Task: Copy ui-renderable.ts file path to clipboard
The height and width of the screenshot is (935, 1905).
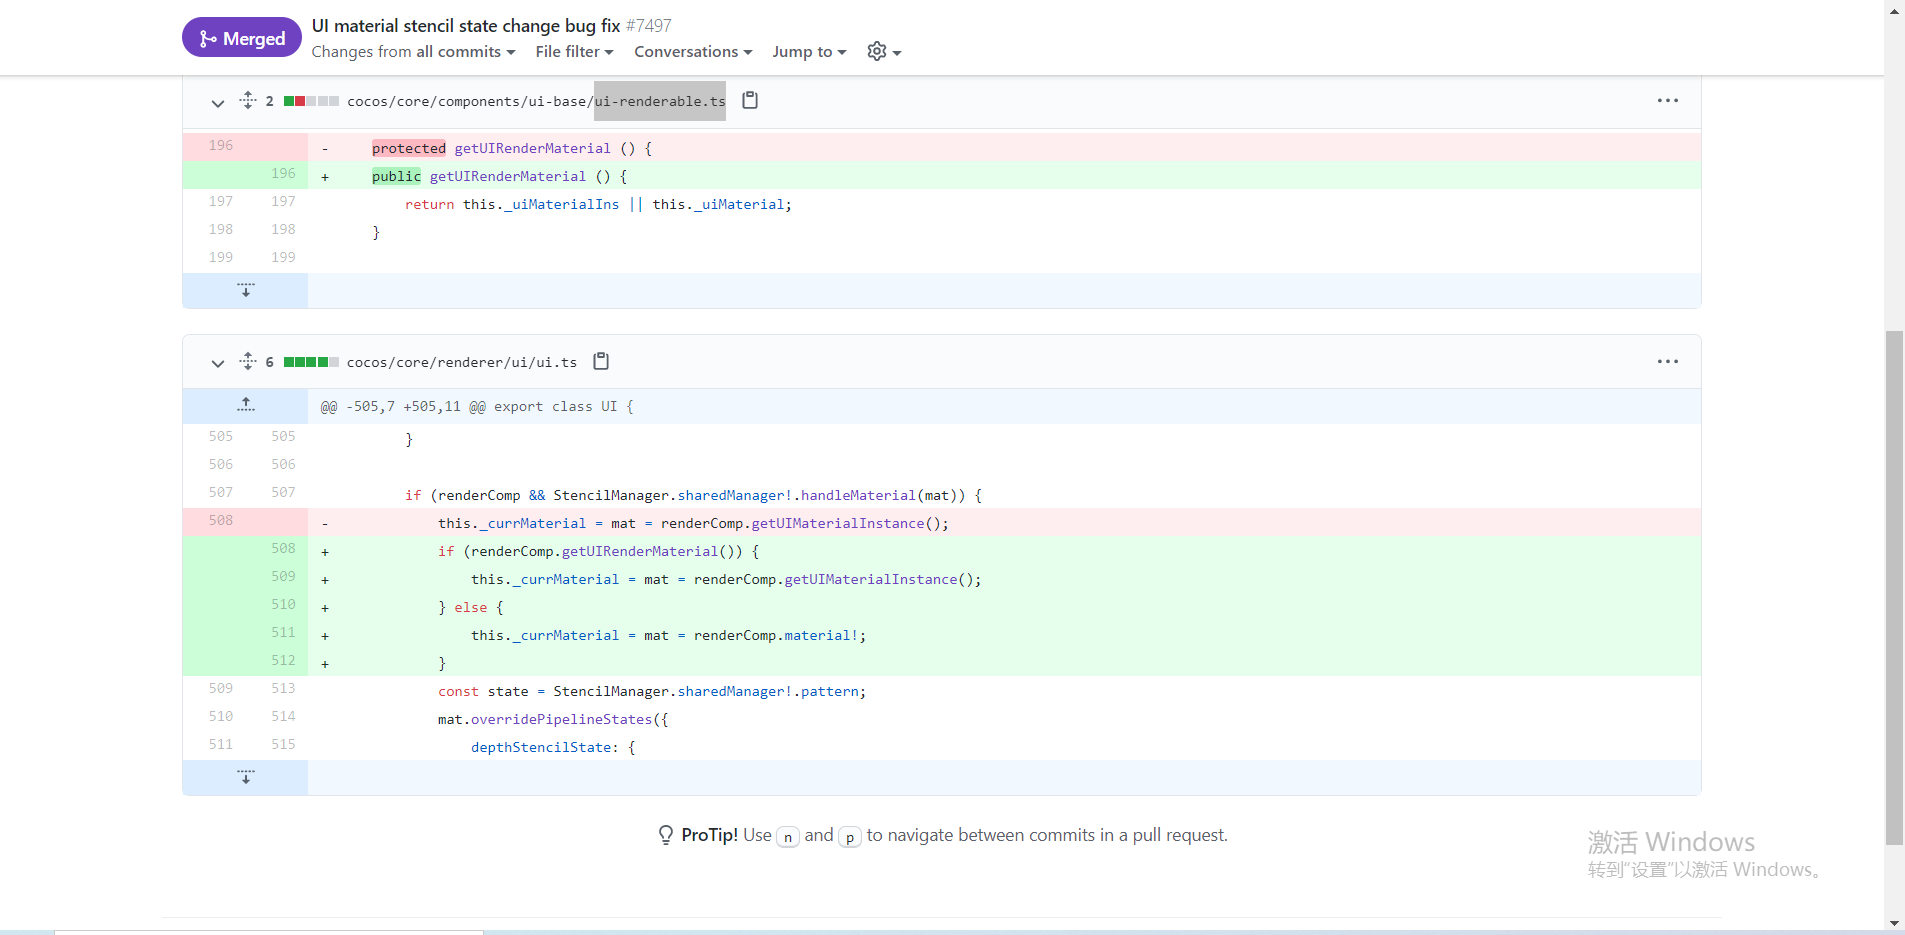Action: 750,100
